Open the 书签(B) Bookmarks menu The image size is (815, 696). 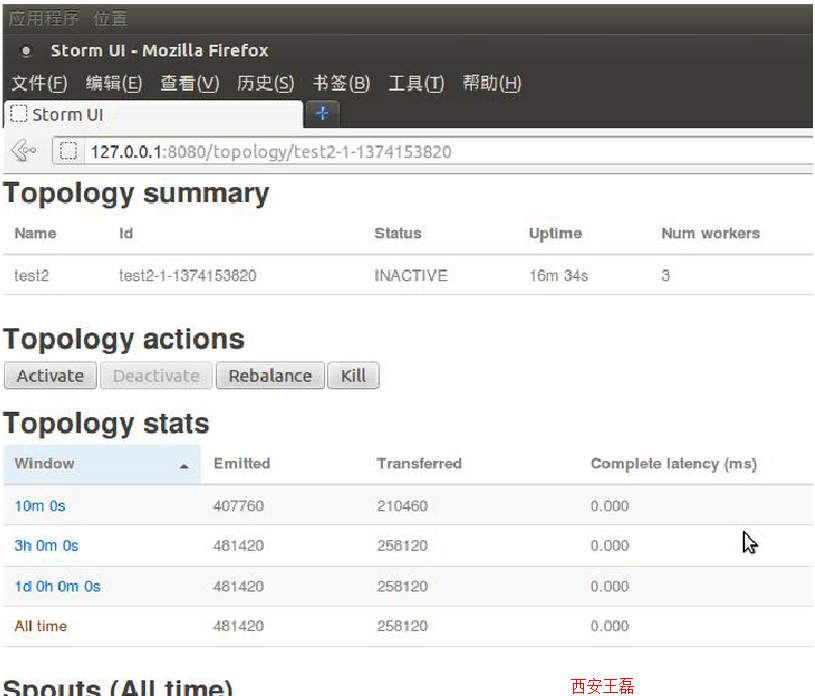click(x=341, y=84)
